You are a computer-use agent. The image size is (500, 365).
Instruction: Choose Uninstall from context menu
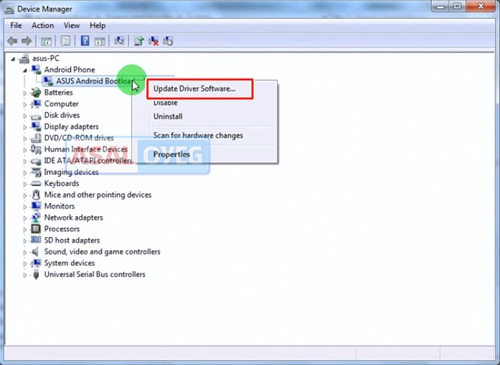[x=168, y=116]
